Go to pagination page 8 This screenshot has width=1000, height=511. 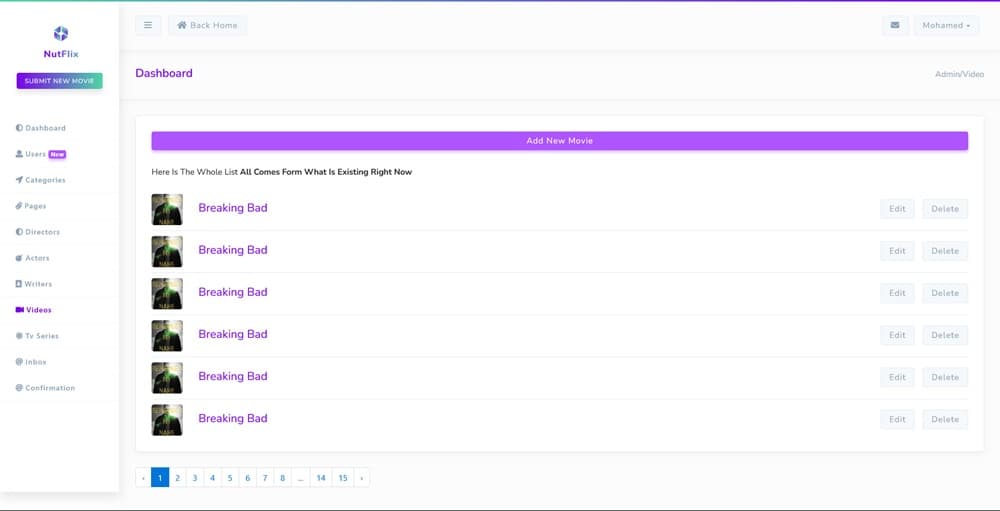283,478
